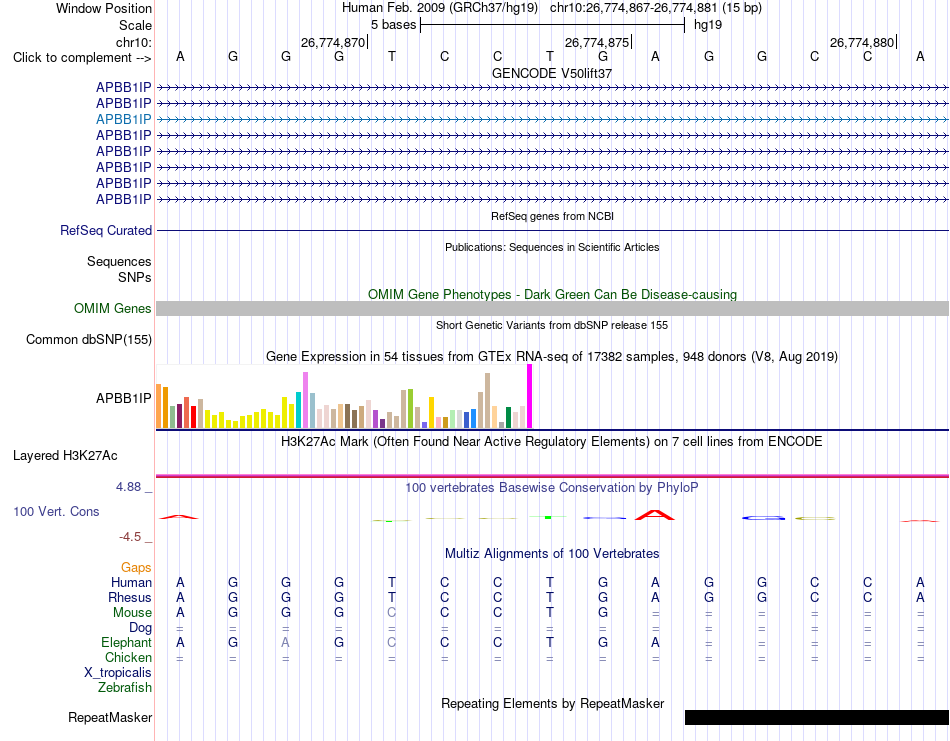Click the APBB1IP label beside the GTEx bar chart
950x741 pixels.
124,398
